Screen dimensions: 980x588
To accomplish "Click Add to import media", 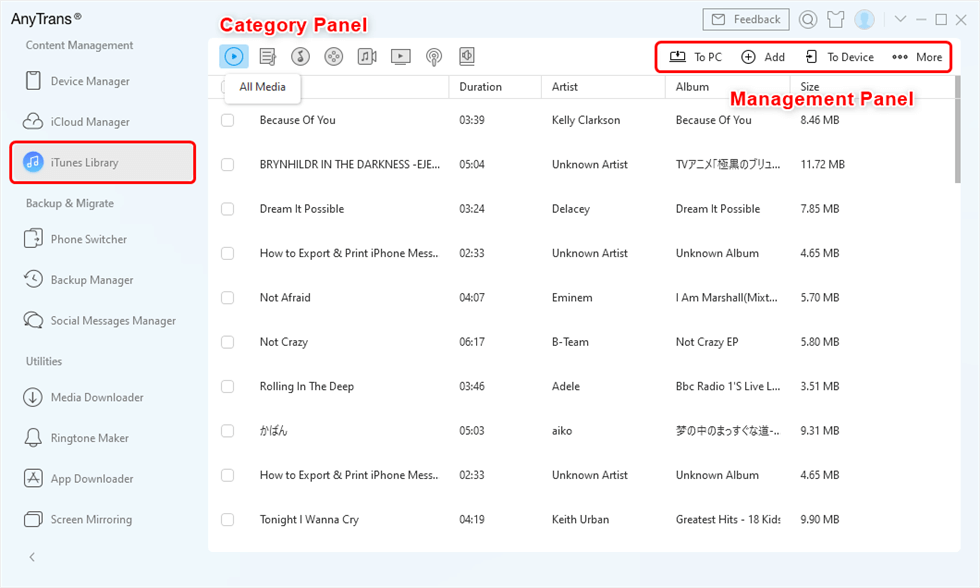I will [x=762, y=57].
